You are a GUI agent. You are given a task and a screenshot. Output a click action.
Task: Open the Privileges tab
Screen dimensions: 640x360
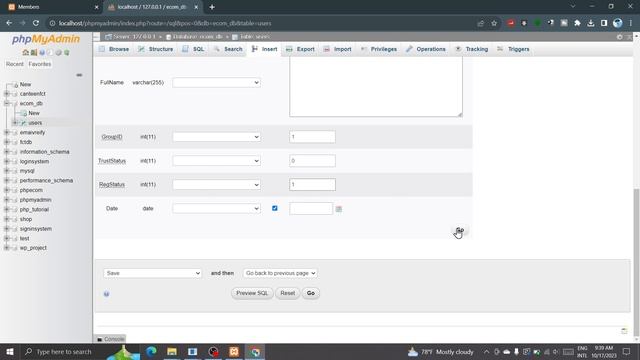379,49
